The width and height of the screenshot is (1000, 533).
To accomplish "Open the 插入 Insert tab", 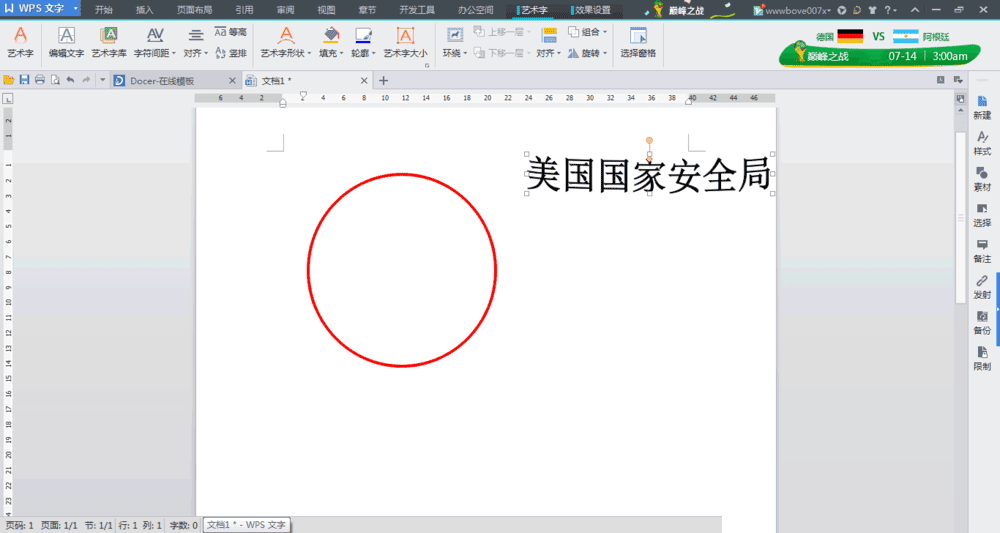I will tap(145, 10).
